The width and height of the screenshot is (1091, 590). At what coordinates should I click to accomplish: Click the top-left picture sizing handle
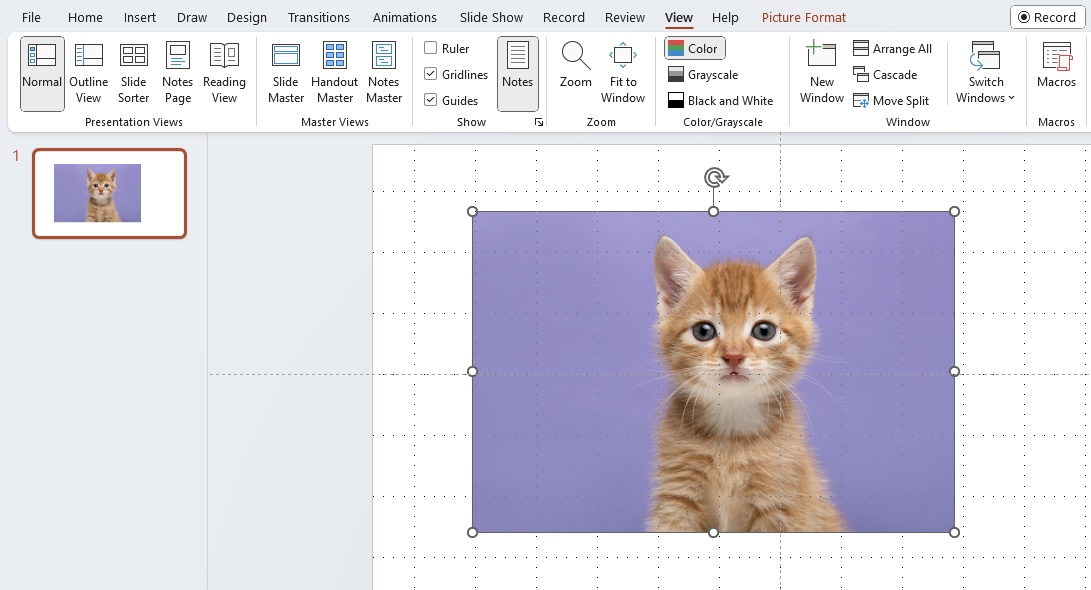point(472,212)
